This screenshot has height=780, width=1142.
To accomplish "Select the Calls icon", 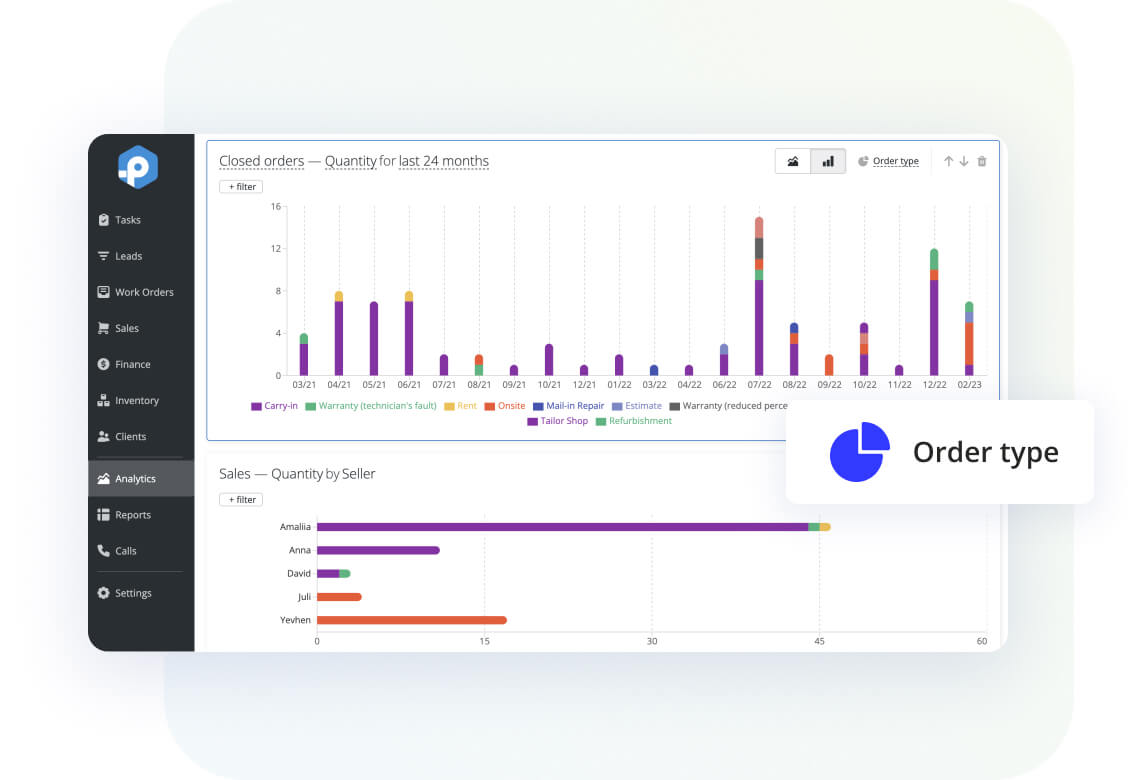I will (x=104, y=550).
